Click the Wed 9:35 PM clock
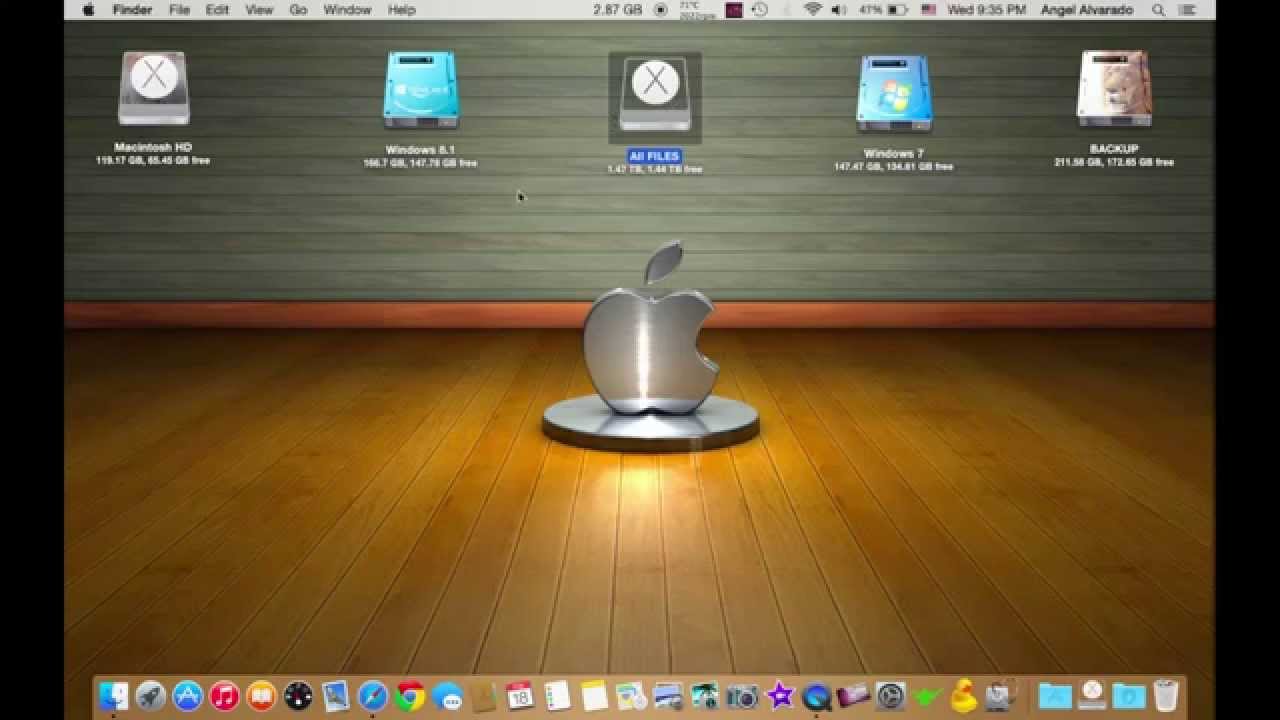The width and height of the screenshot is (1280, 720). [x=987, y=10]
